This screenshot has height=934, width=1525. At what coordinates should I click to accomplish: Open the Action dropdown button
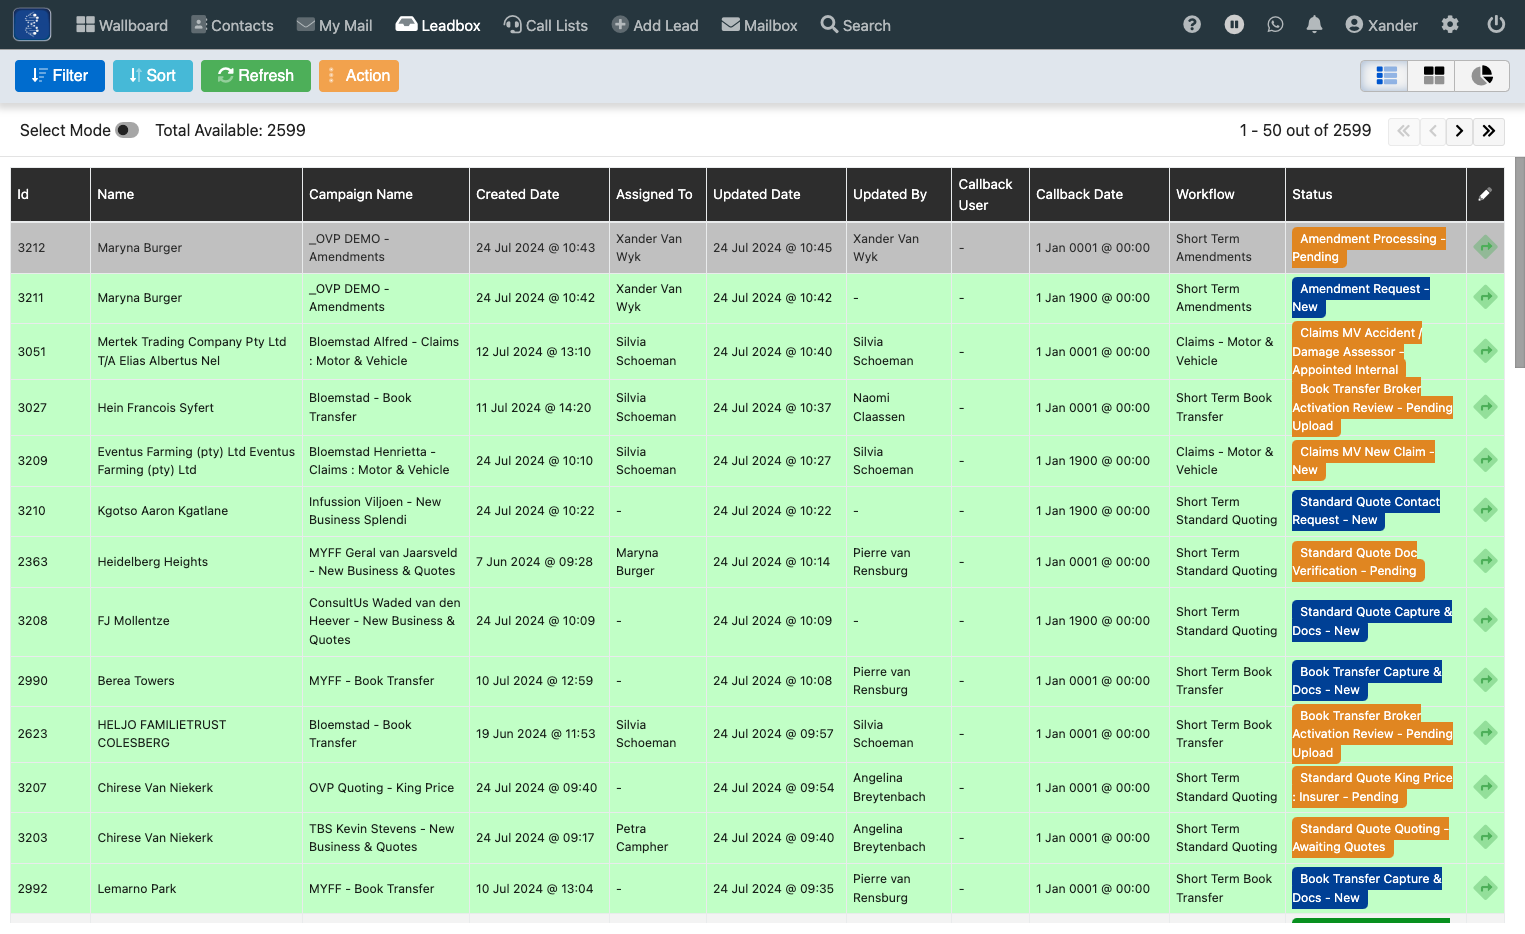tap(359, 76)
